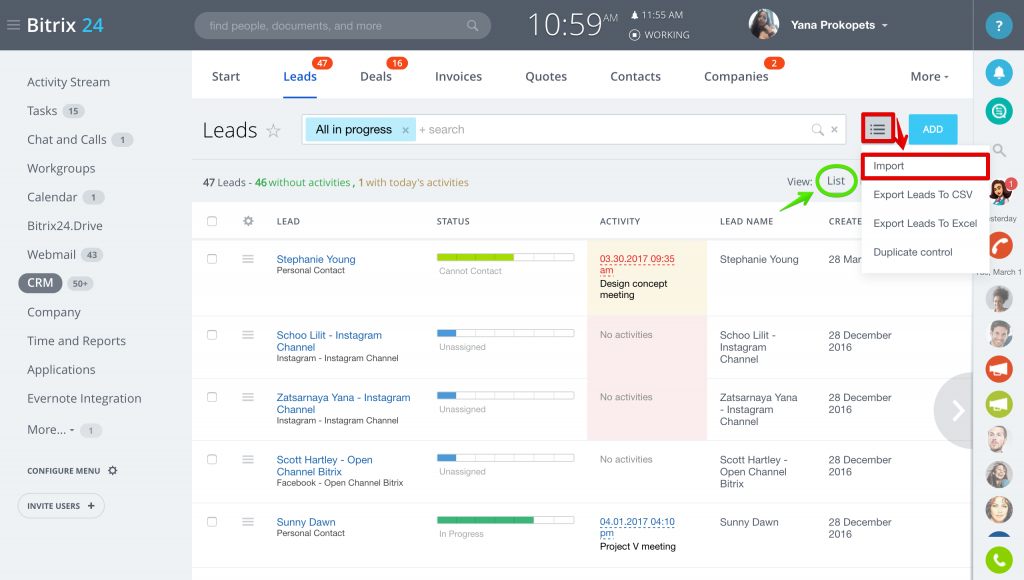Image resolution: width=1024 pixels, height=580 pixels.
Task: Open Tasks in left sidebar
Action: coord(42,111)
